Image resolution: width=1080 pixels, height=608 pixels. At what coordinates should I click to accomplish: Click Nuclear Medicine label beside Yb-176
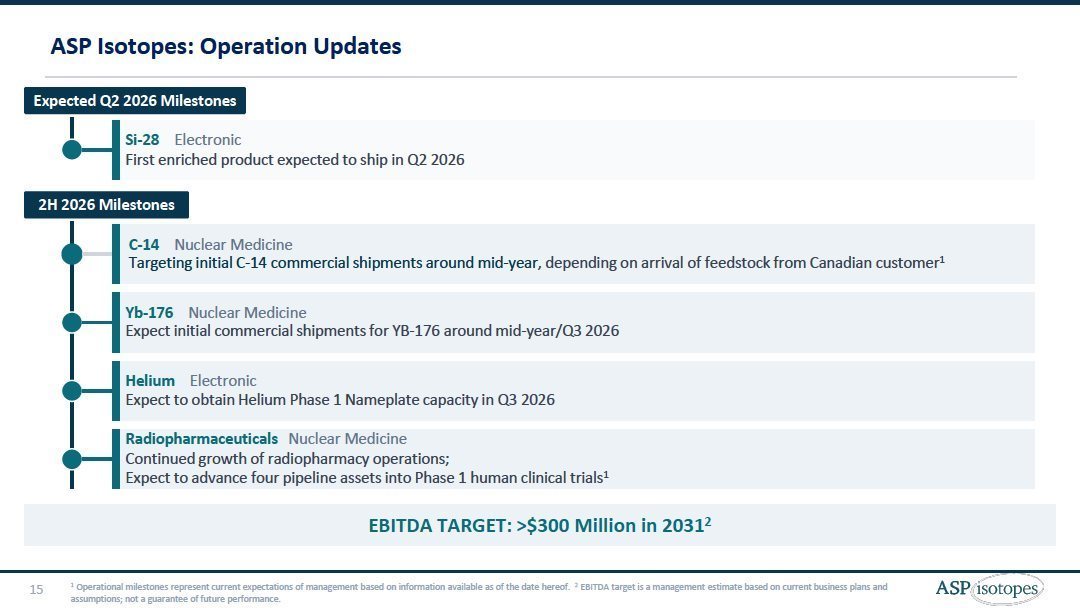247,313
